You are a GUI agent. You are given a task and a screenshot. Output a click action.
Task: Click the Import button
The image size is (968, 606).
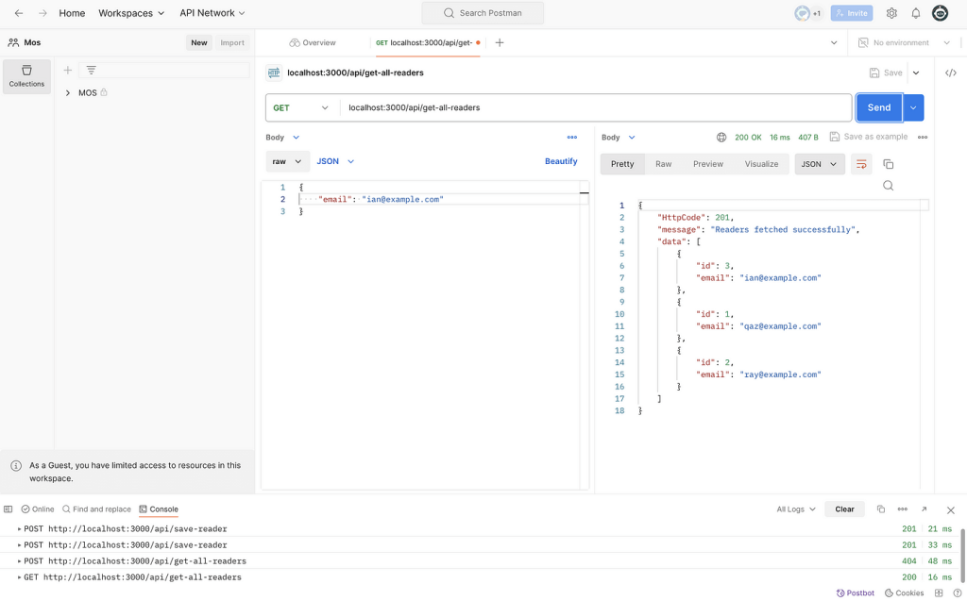pyautogui.click(x=232, y=43)
